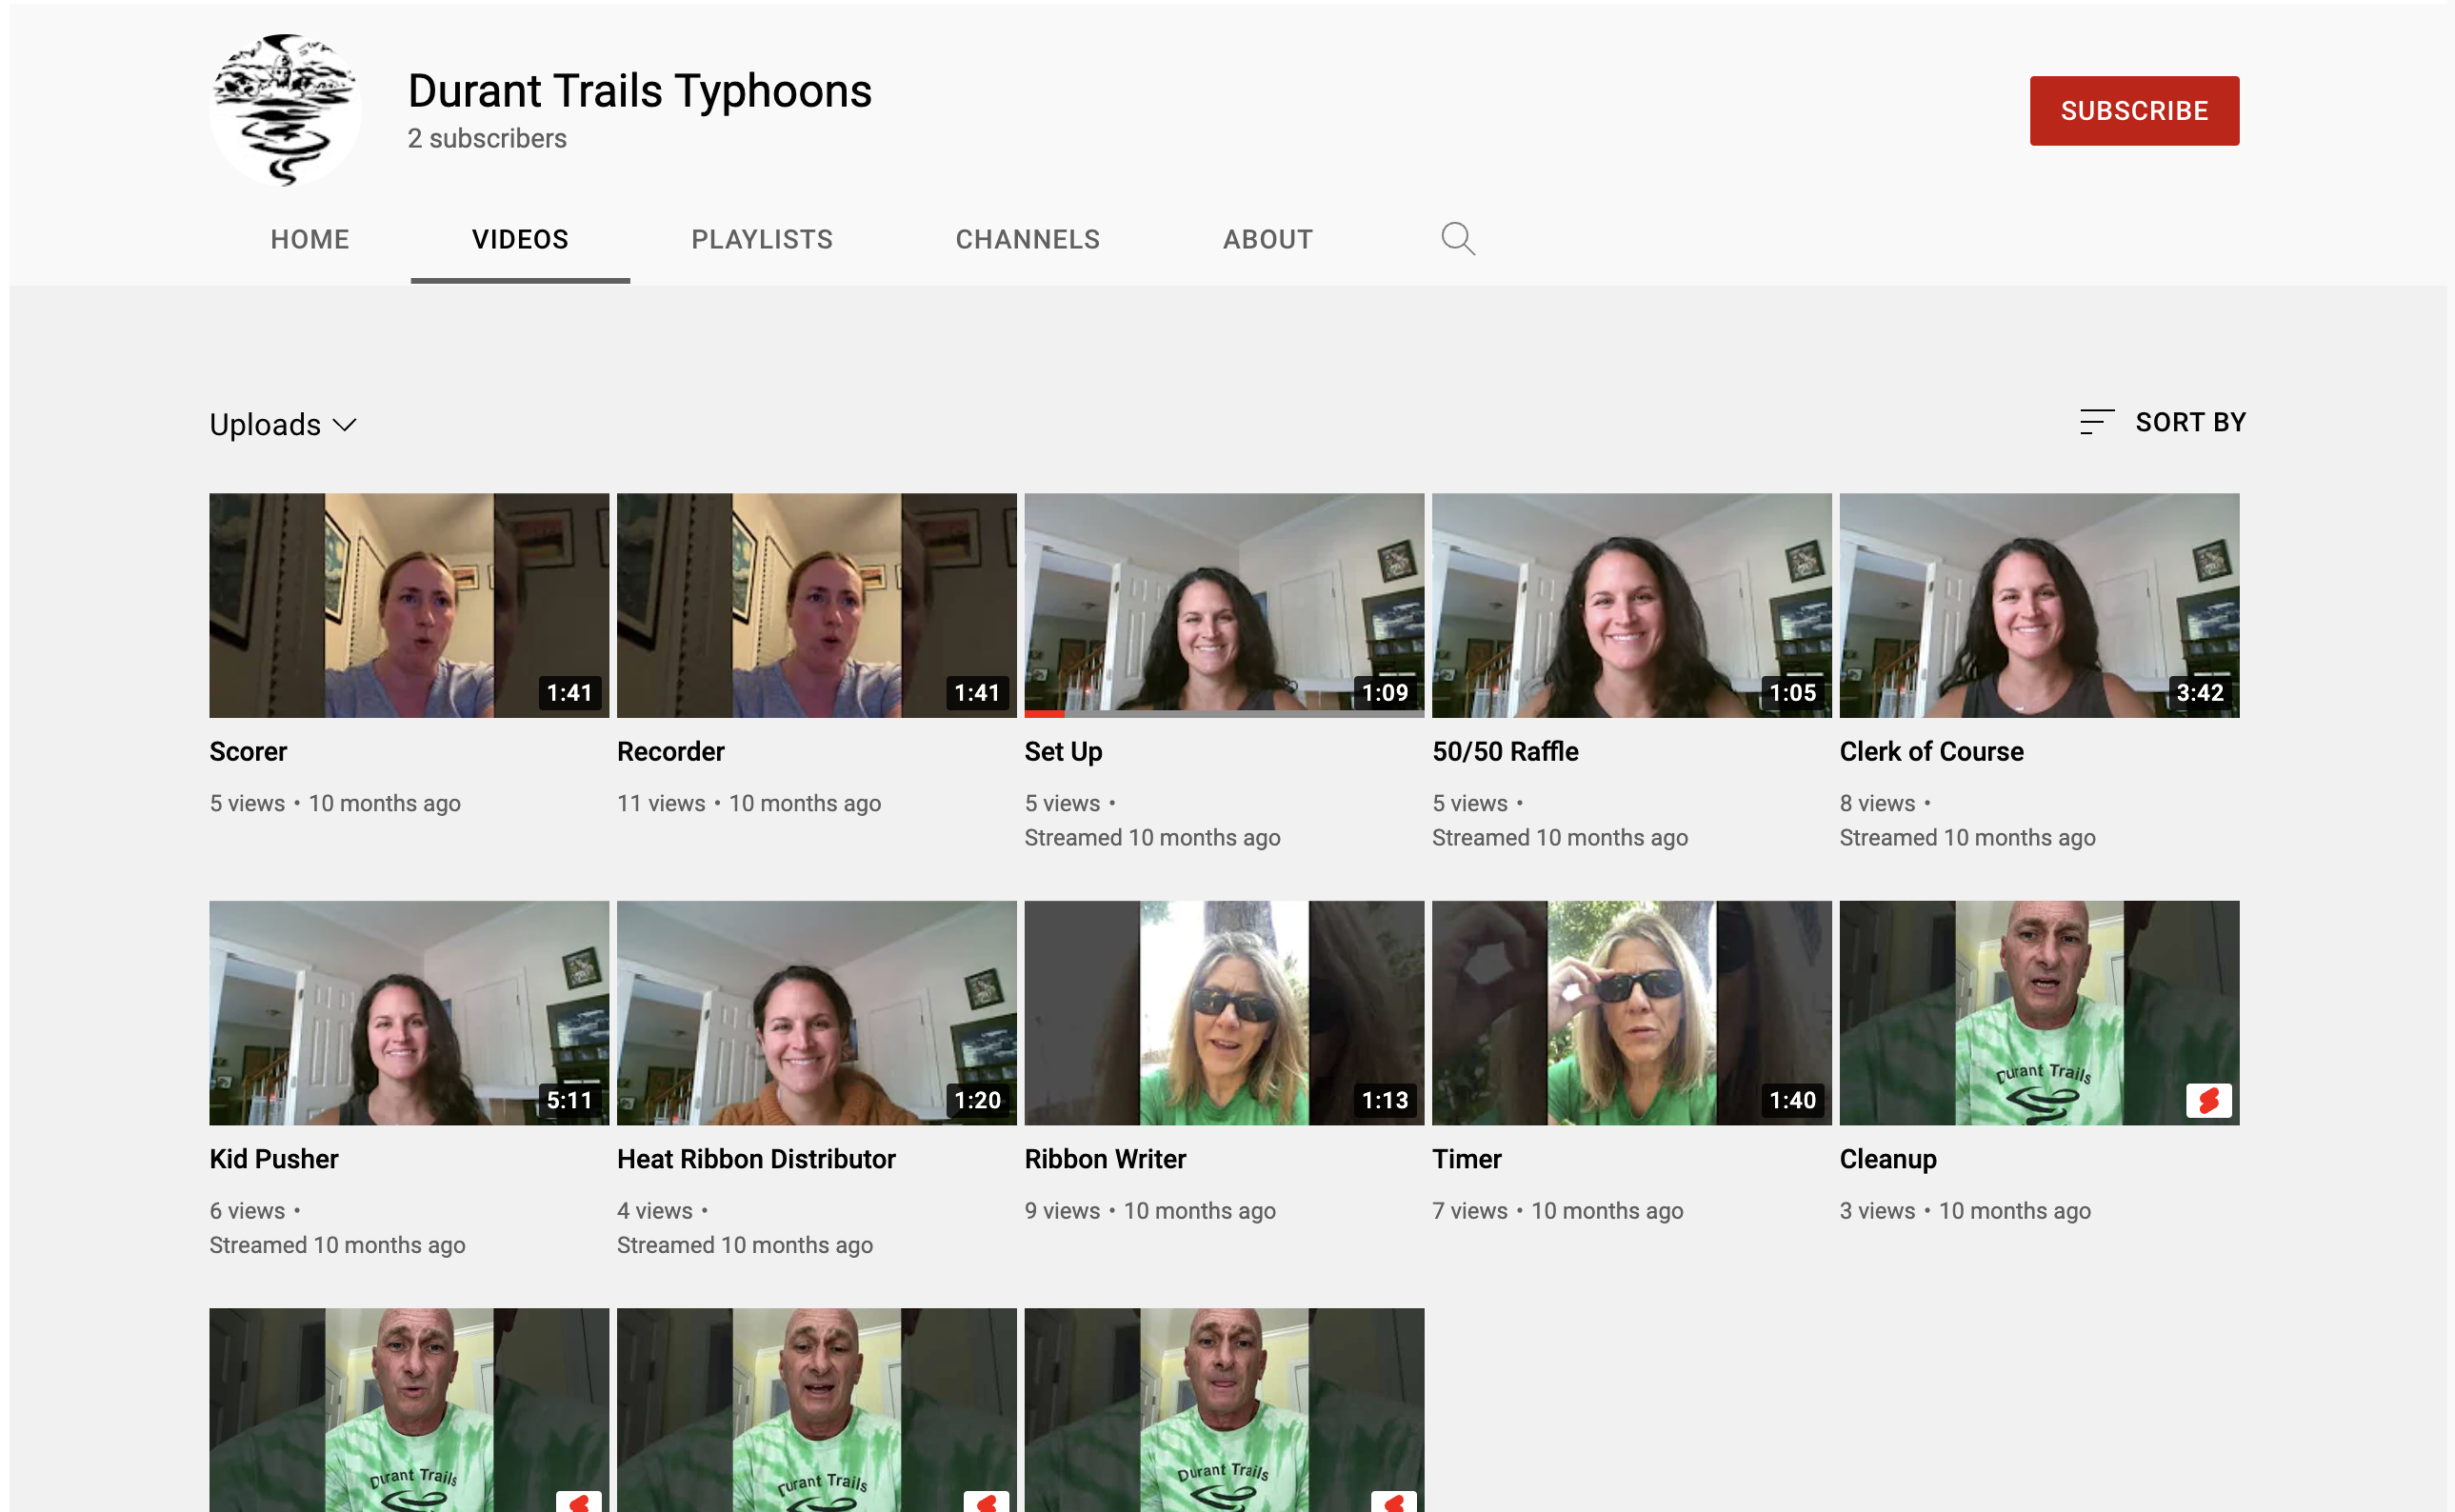Open the Set Up video title
The width and height of the screenshot is (2455, 1512).
tap(1063, 751)
